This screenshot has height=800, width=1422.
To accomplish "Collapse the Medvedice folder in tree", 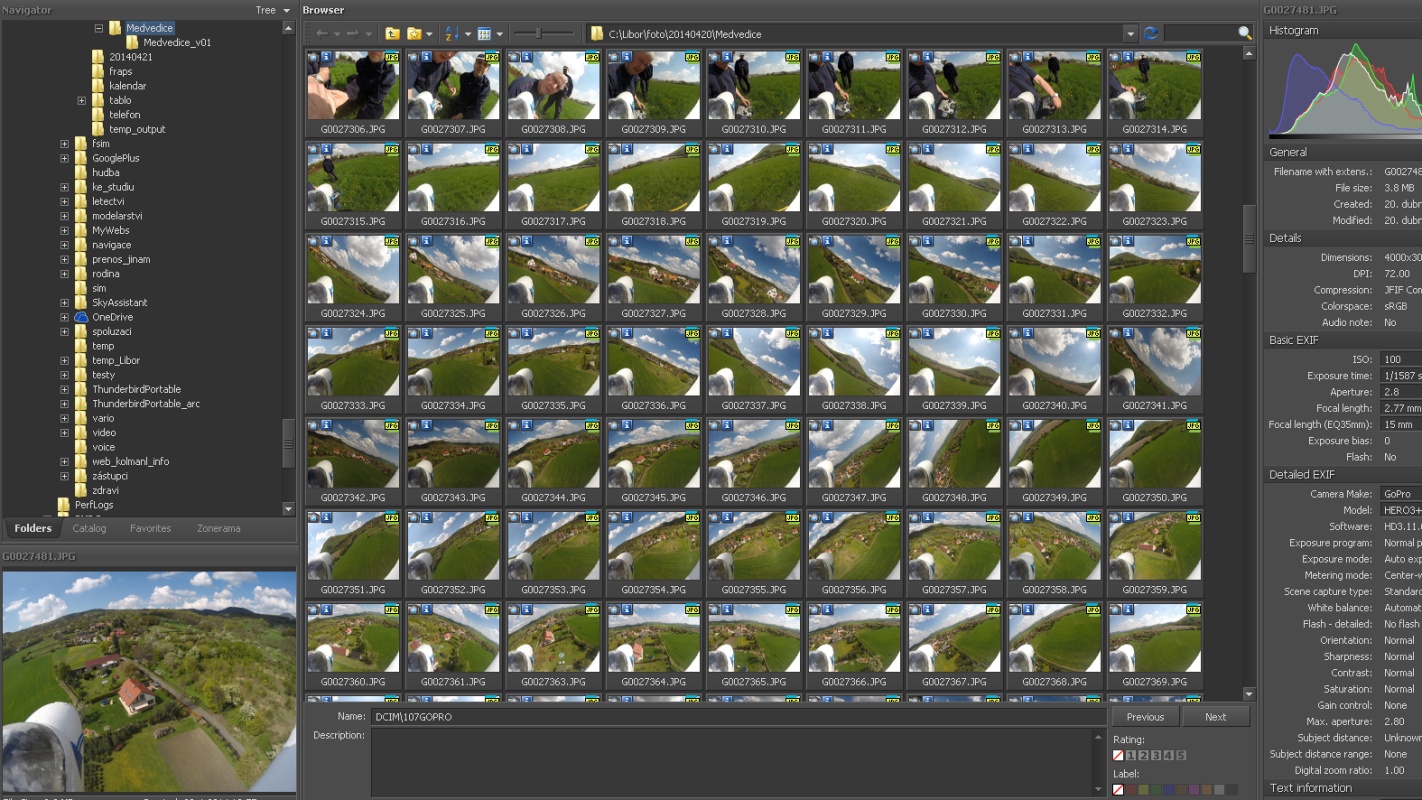I will click(x=99, y=29).
